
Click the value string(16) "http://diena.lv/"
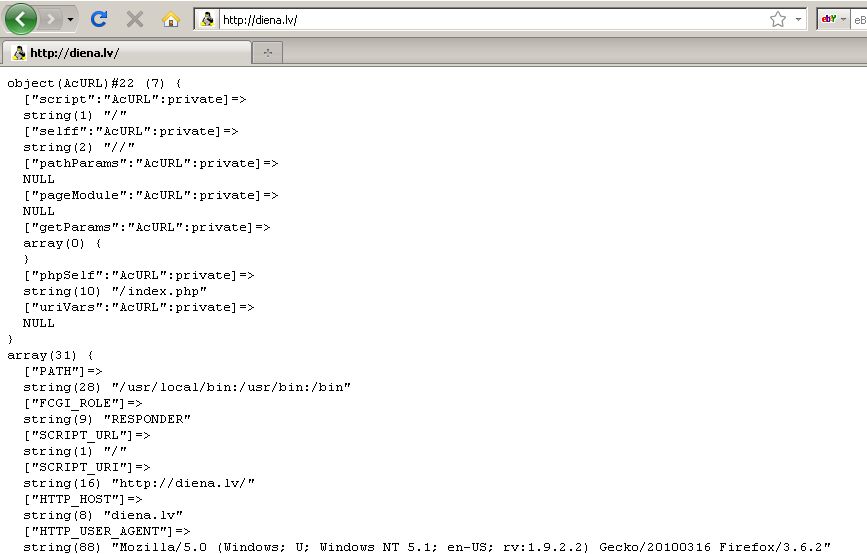pyautogui.click(x=139, y=484)
